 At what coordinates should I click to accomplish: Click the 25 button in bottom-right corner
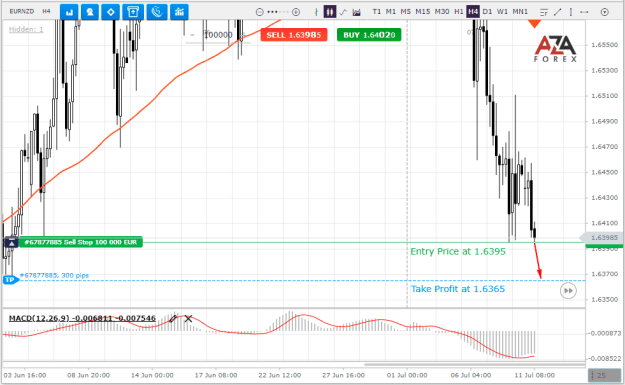tap(604, 375)
